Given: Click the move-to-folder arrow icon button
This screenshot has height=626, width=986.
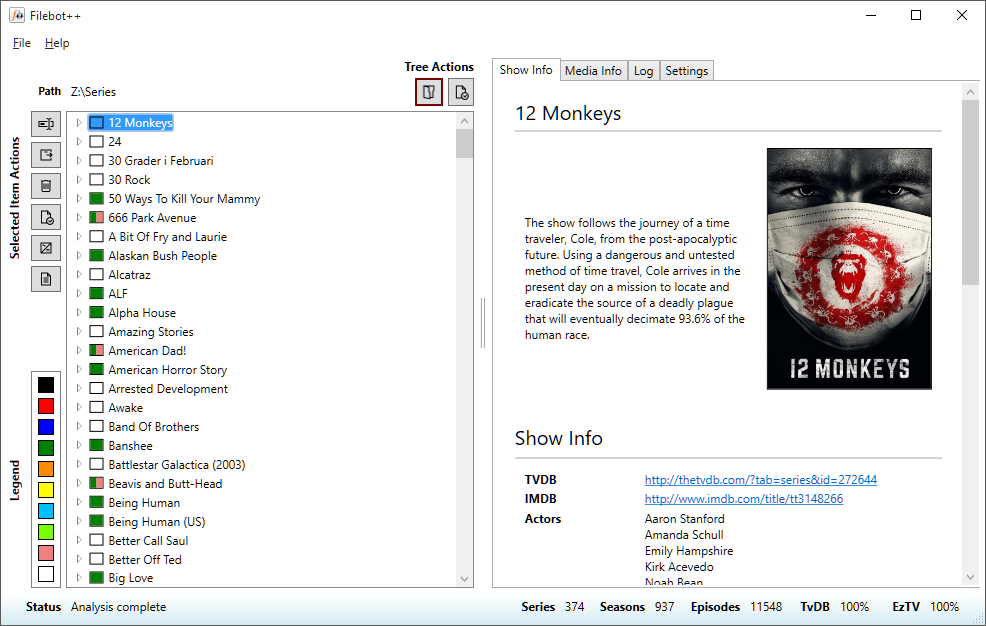Looking at the screenshot, I should tap(46, 155).
